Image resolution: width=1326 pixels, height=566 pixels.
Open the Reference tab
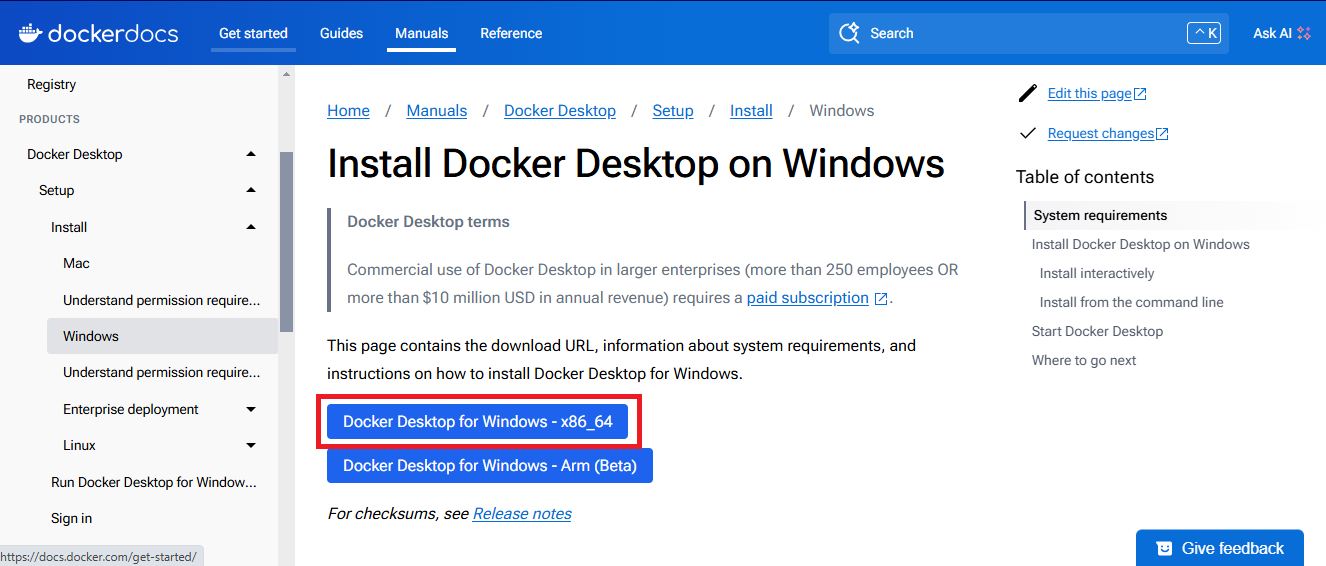pos(511,33)
